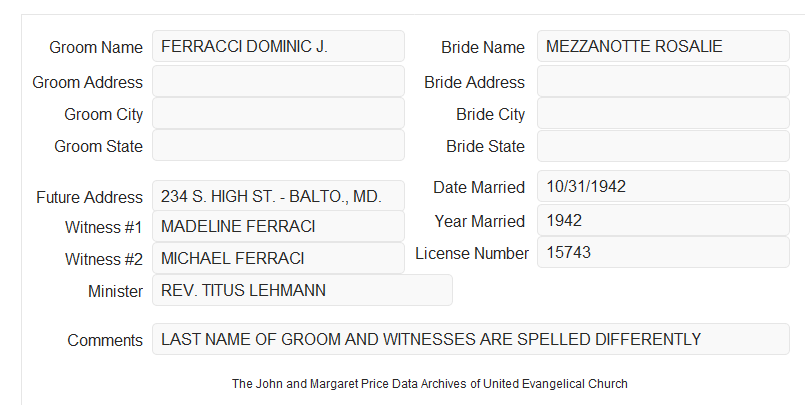The width and height of the screenshot is (805, 405).
Task: Click Witness #2 field MICHAEL FERRACI
Action: pos(278,258)
